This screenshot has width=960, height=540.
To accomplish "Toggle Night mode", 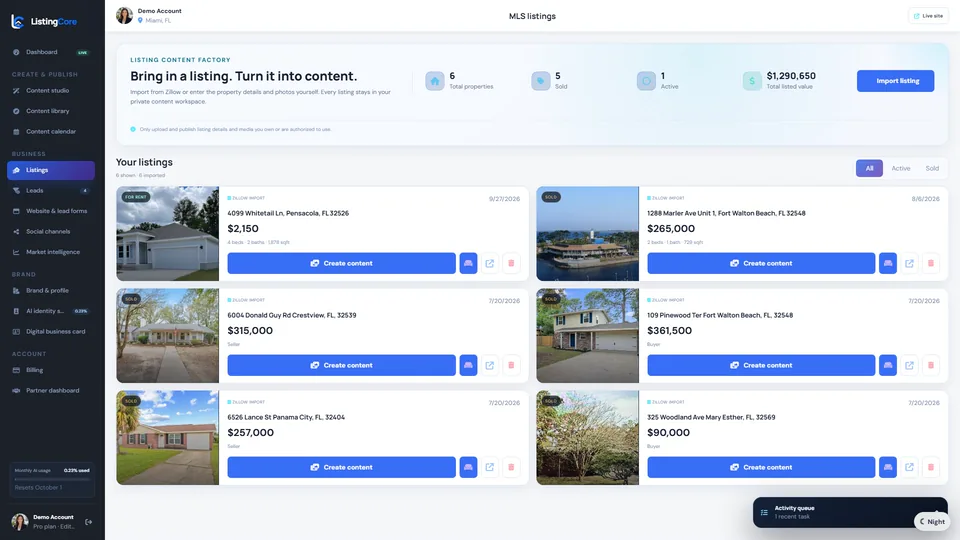I will click(x=932, y=522).
